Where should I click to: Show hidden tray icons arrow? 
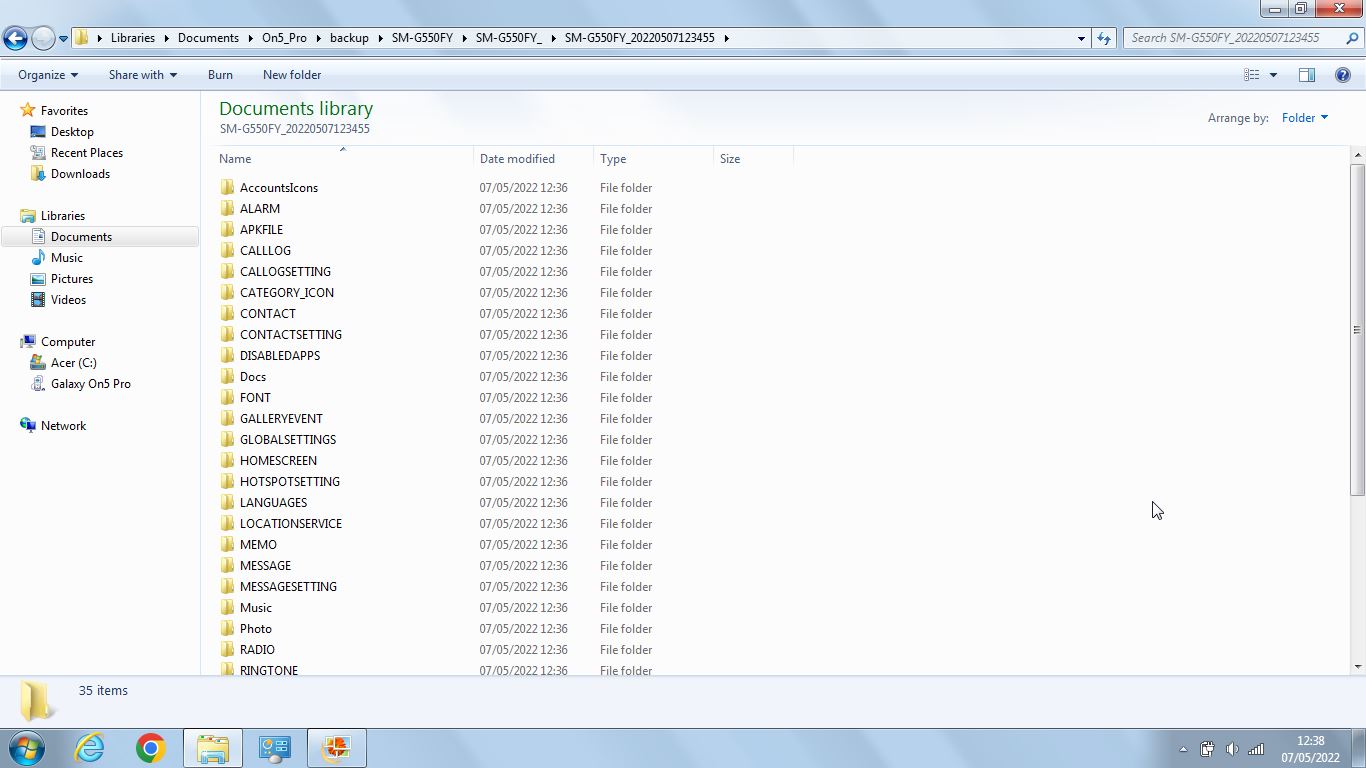coord(1183,749)
